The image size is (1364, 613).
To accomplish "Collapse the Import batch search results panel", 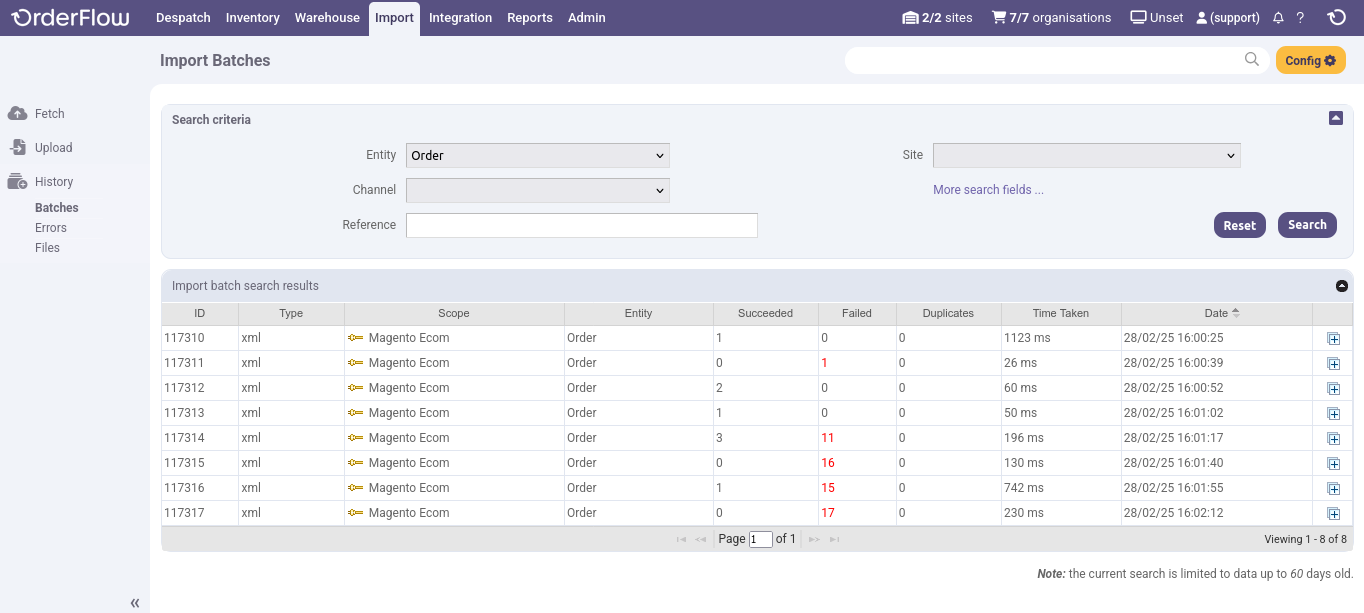I will [x=1341, y=285].
